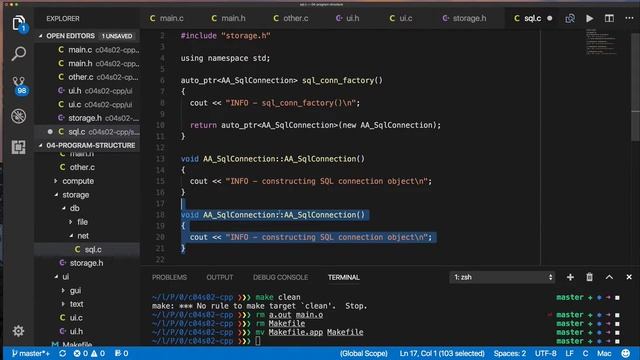
Task: Close the terminal panel
Action: click(629, 277)
